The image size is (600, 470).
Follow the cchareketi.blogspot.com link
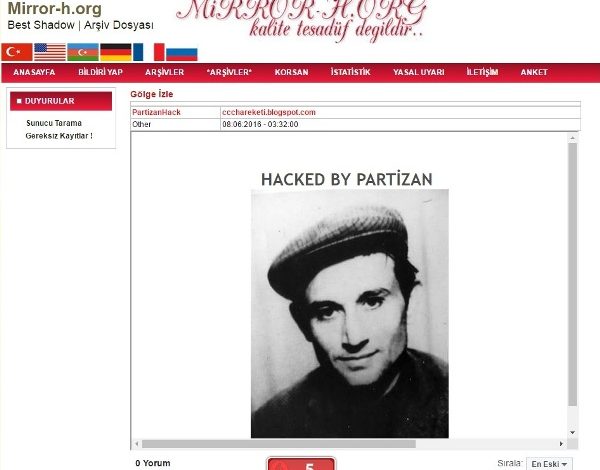click(x=269, y=112)
